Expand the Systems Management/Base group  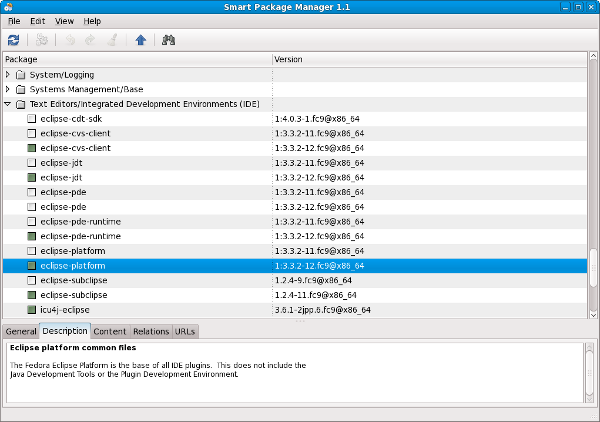pos(8,89)
